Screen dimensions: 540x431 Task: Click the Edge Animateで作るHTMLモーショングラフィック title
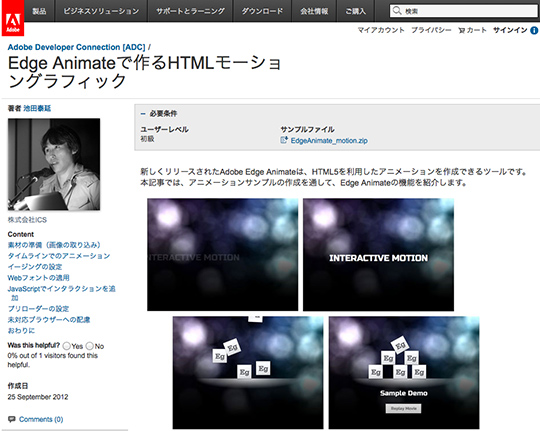pyautogui.click(x=145, y=72)
